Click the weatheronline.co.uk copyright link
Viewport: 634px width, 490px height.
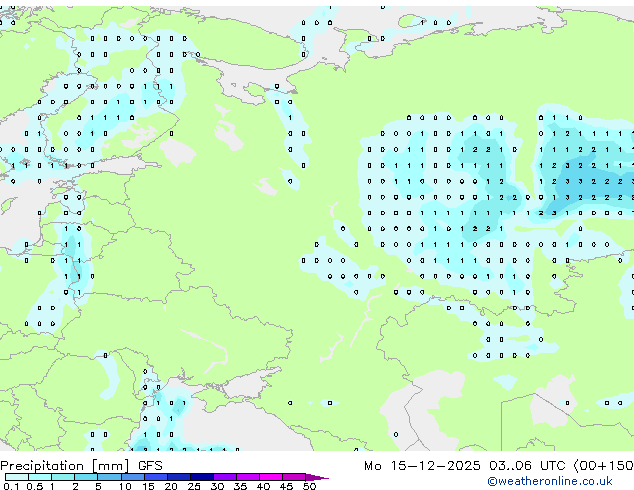pos(549,481)
